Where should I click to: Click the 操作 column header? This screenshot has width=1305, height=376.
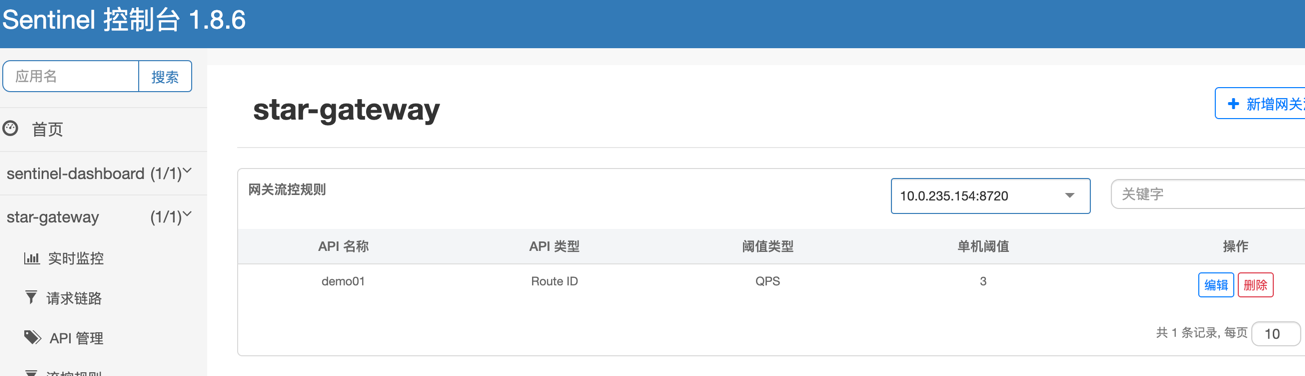click(1235, 246)
